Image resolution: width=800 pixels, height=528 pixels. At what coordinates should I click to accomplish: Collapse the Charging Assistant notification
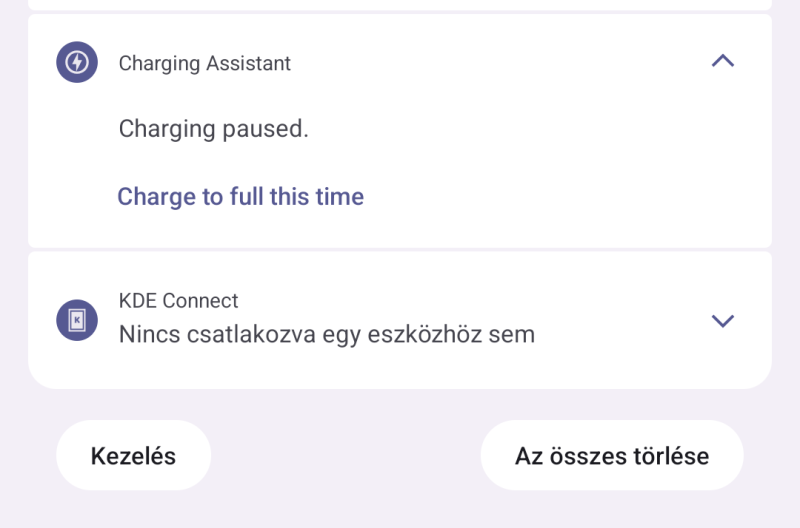(x=722, y=62)
